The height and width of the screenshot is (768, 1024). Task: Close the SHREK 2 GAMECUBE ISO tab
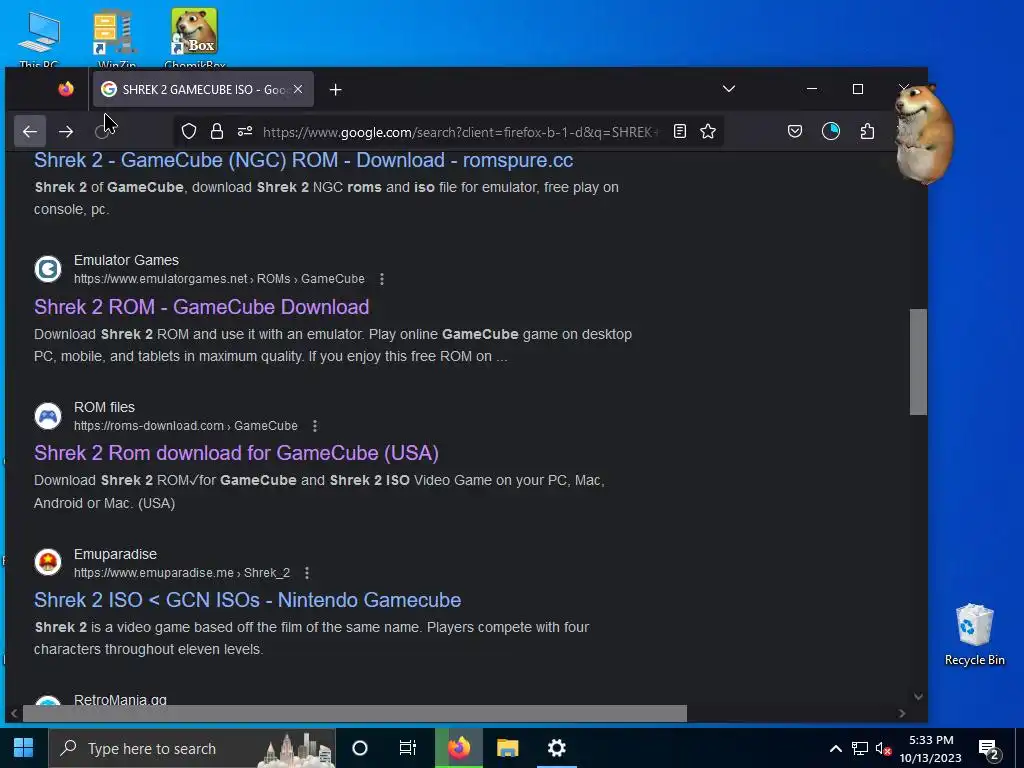[298, 89]
